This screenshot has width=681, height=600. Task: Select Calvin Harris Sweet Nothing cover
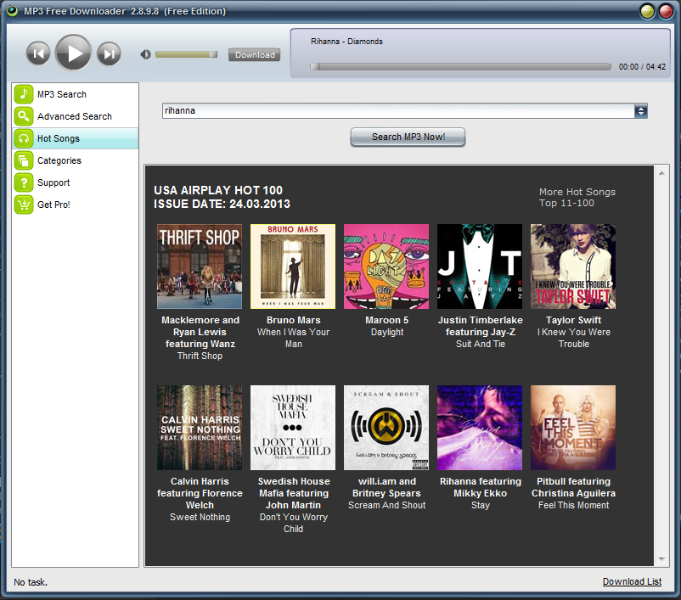[x=199, y=428]
